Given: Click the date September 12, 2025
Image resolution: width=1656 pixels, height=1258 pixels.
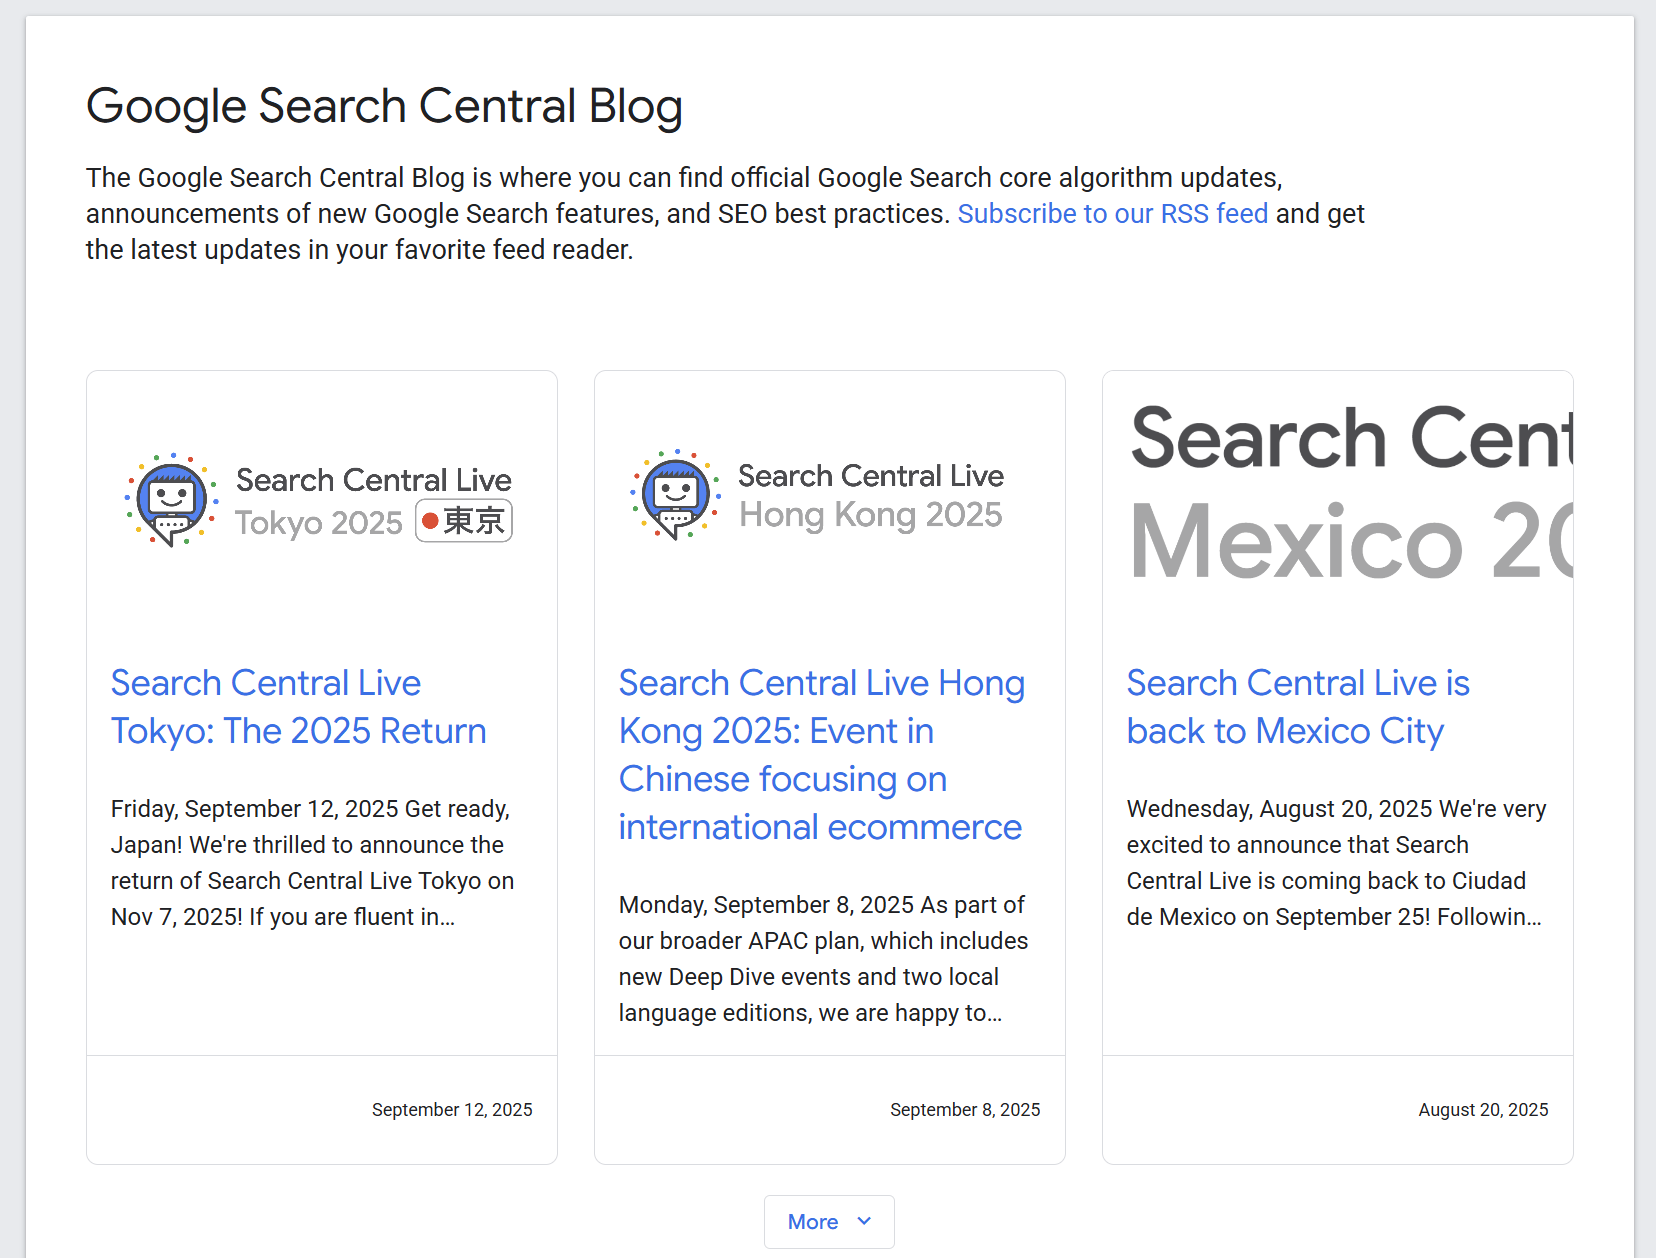Looking at the screenshot, I should coord(452,1110).
